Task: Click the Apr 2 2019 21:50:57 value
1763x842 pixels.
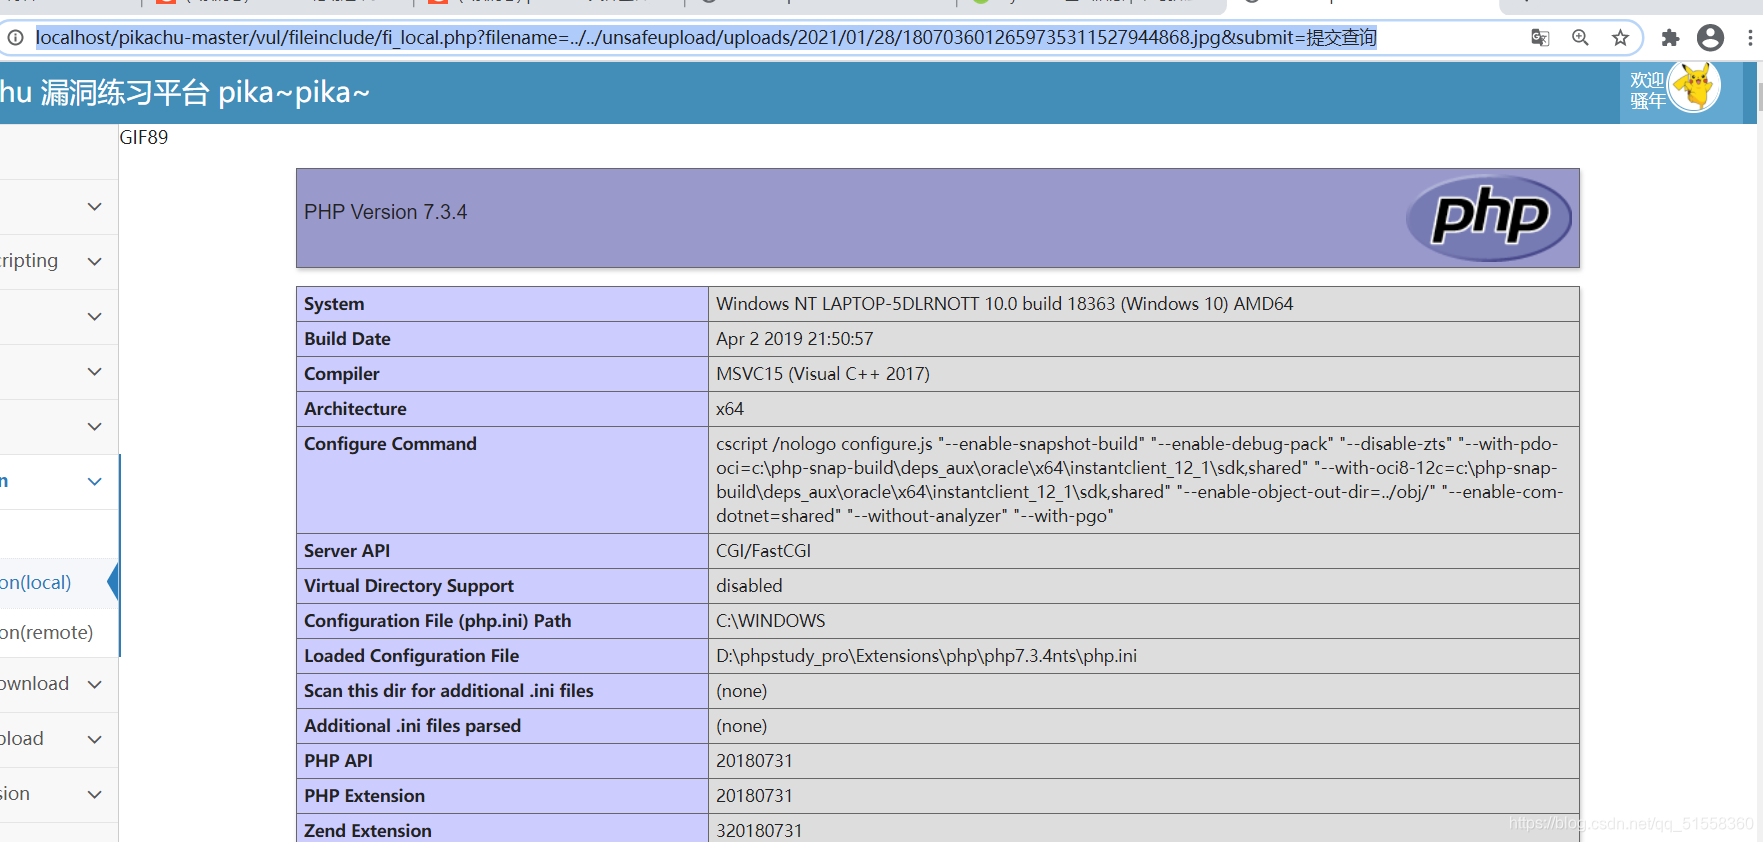Action: click(794, 339)
